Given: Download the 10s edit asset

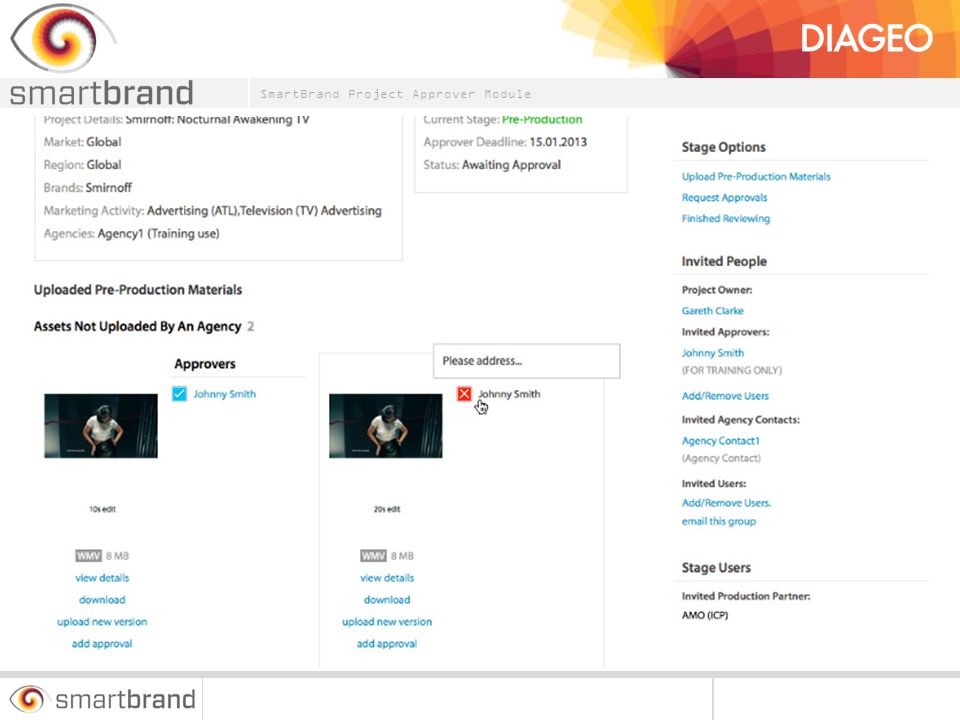Looking at the screenshot, I should 102,599.
